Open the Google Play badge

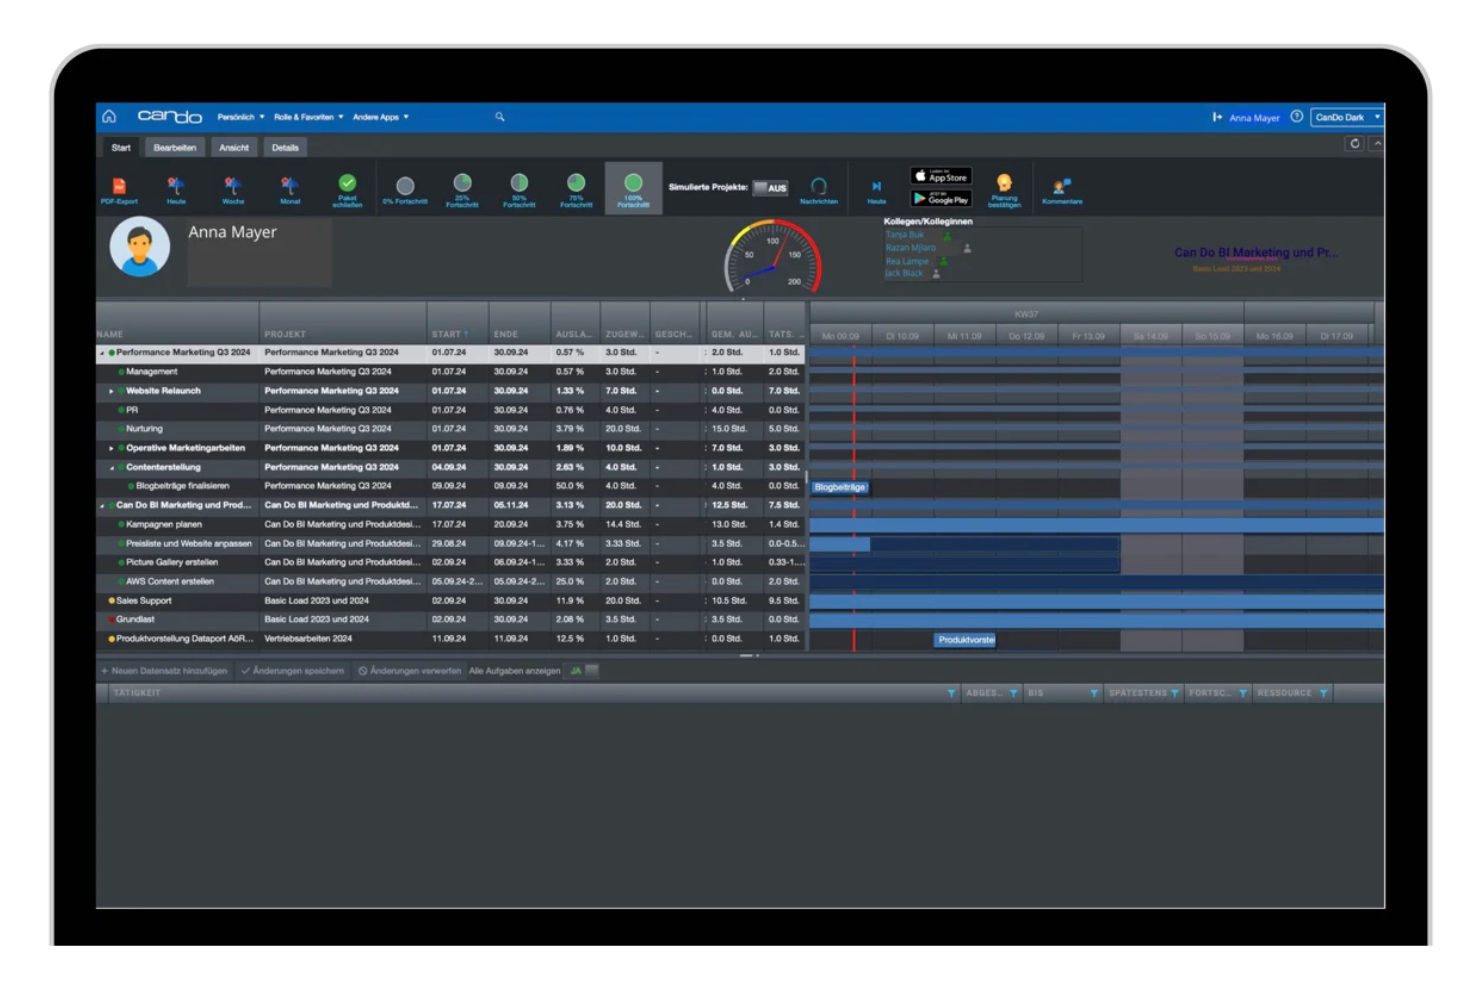click(941, 199)
